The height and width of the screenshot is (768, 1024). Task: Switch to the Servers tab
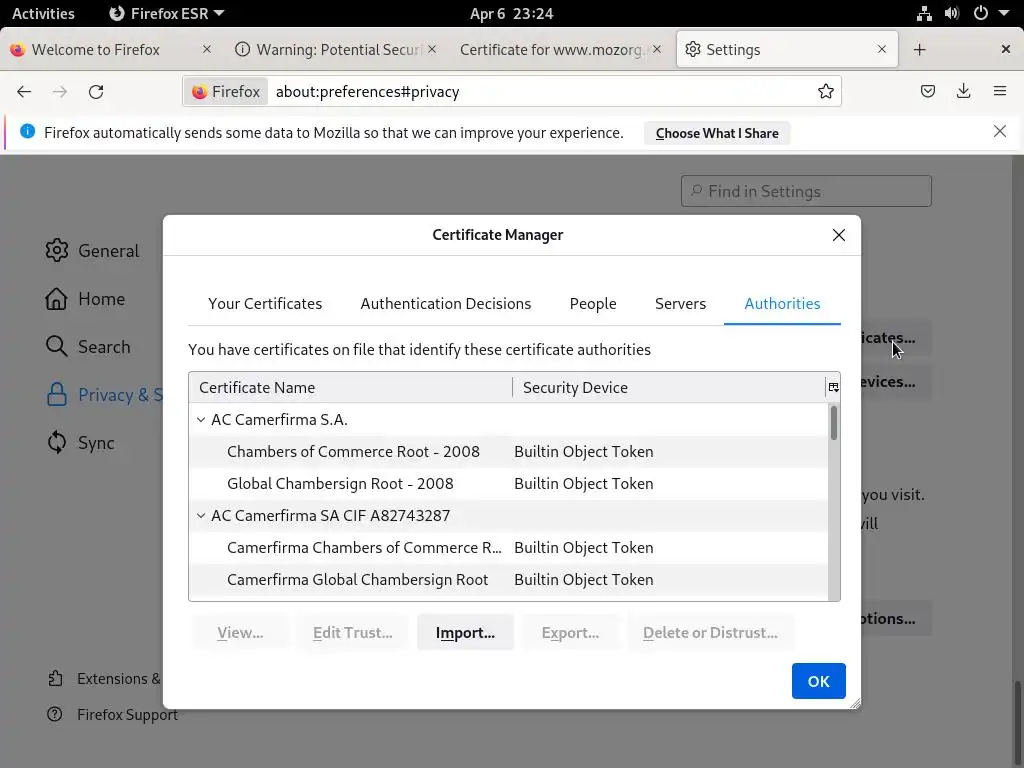[x=680, y=304]
